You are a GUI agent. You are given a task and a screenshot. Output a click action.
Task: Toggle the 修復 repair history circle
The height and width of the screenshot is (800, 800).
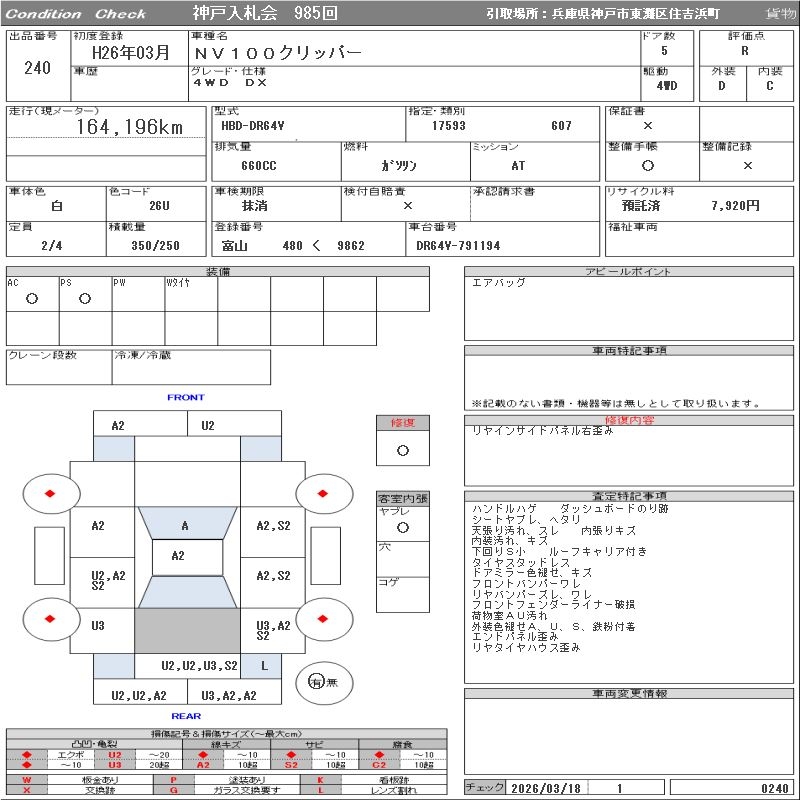[403, 450]
